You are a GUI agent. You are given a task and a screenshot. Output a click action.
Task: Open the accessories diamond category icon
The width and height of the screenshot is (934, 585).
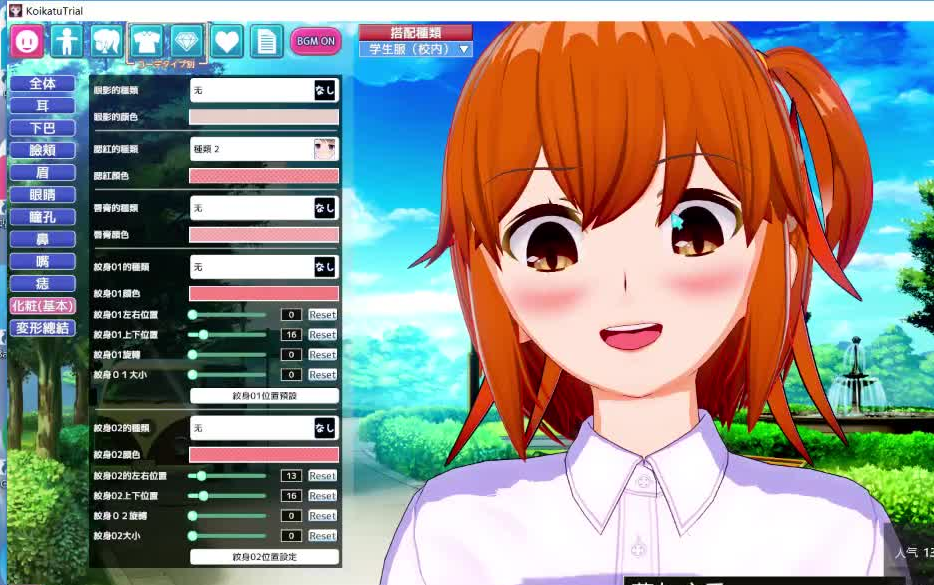[186, 41]
